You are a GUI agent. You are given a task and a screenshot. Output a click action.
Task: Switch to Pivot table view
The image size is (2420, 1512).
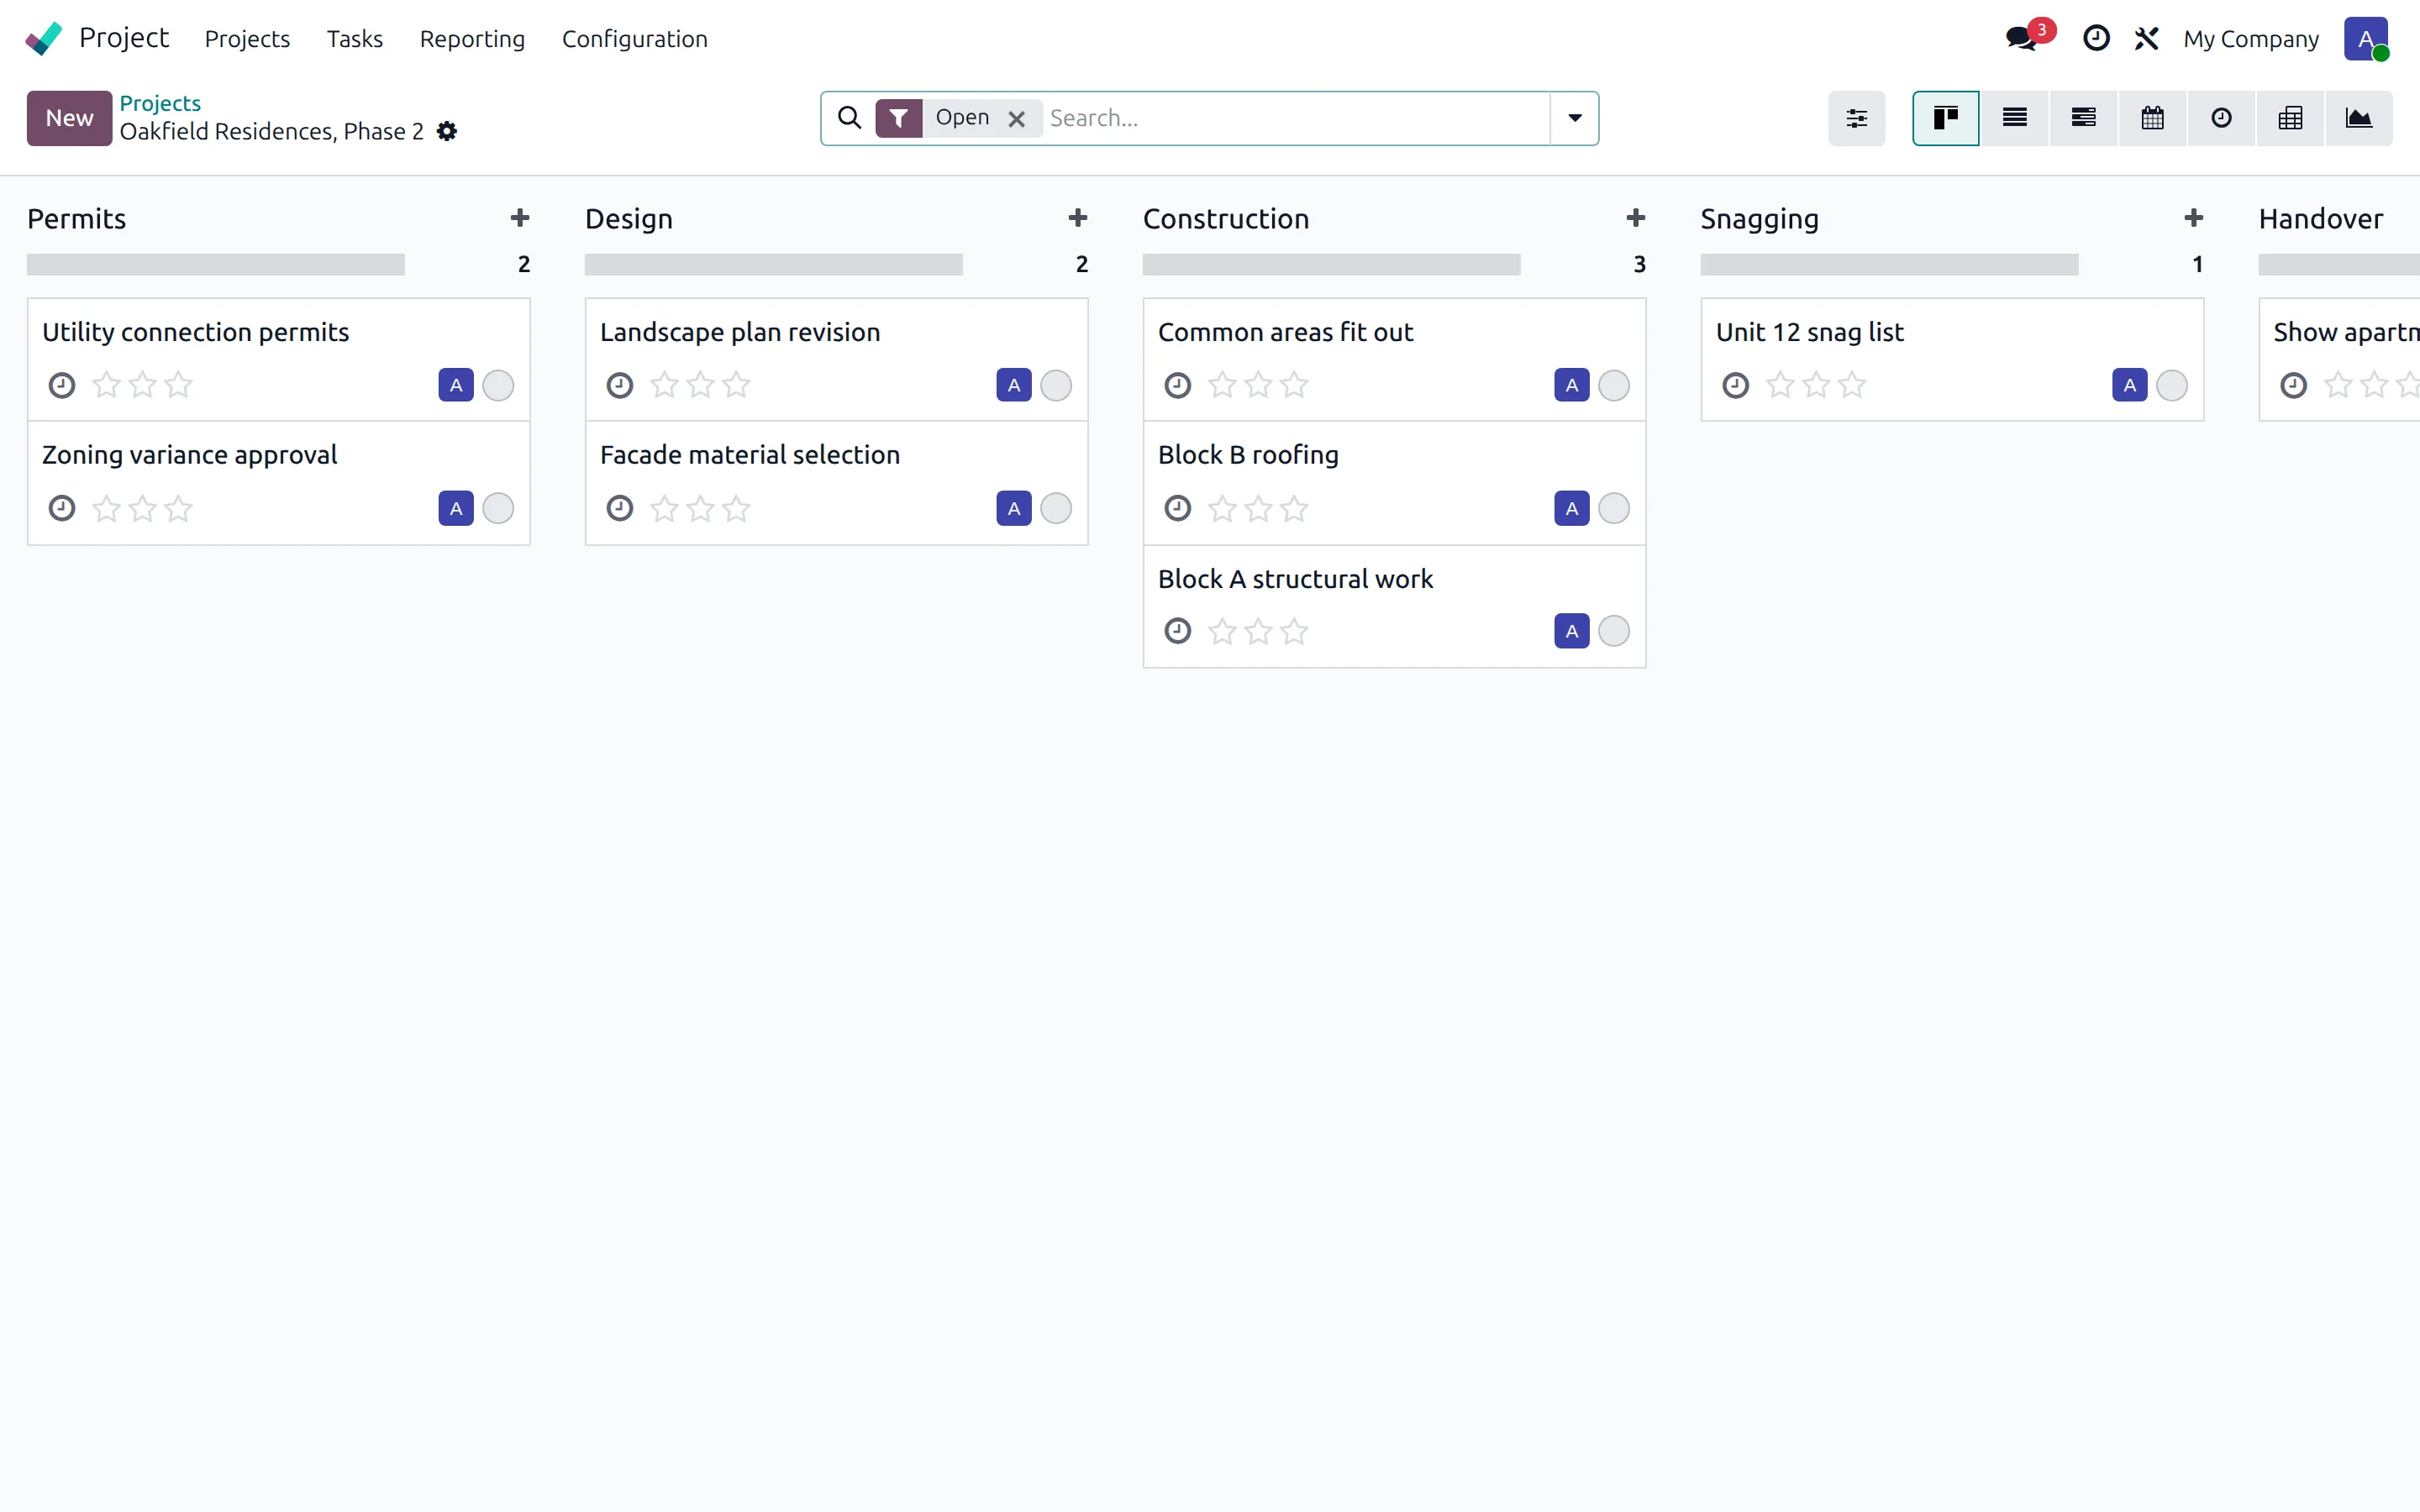coord(2291,118)
